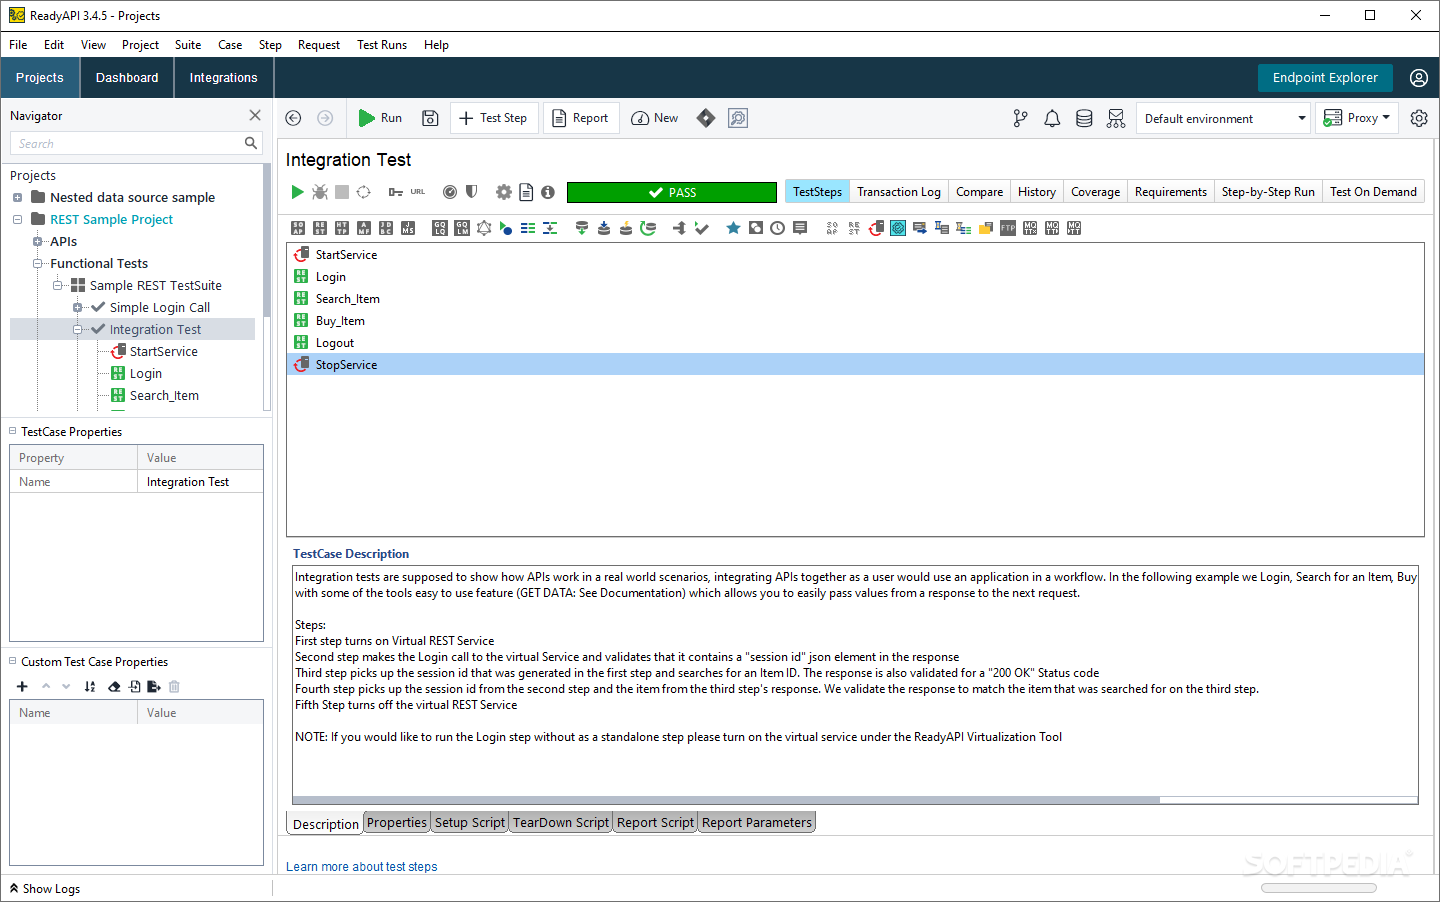Add an FTP request step
The image size is (1440, 902).
coord(1008,228)
